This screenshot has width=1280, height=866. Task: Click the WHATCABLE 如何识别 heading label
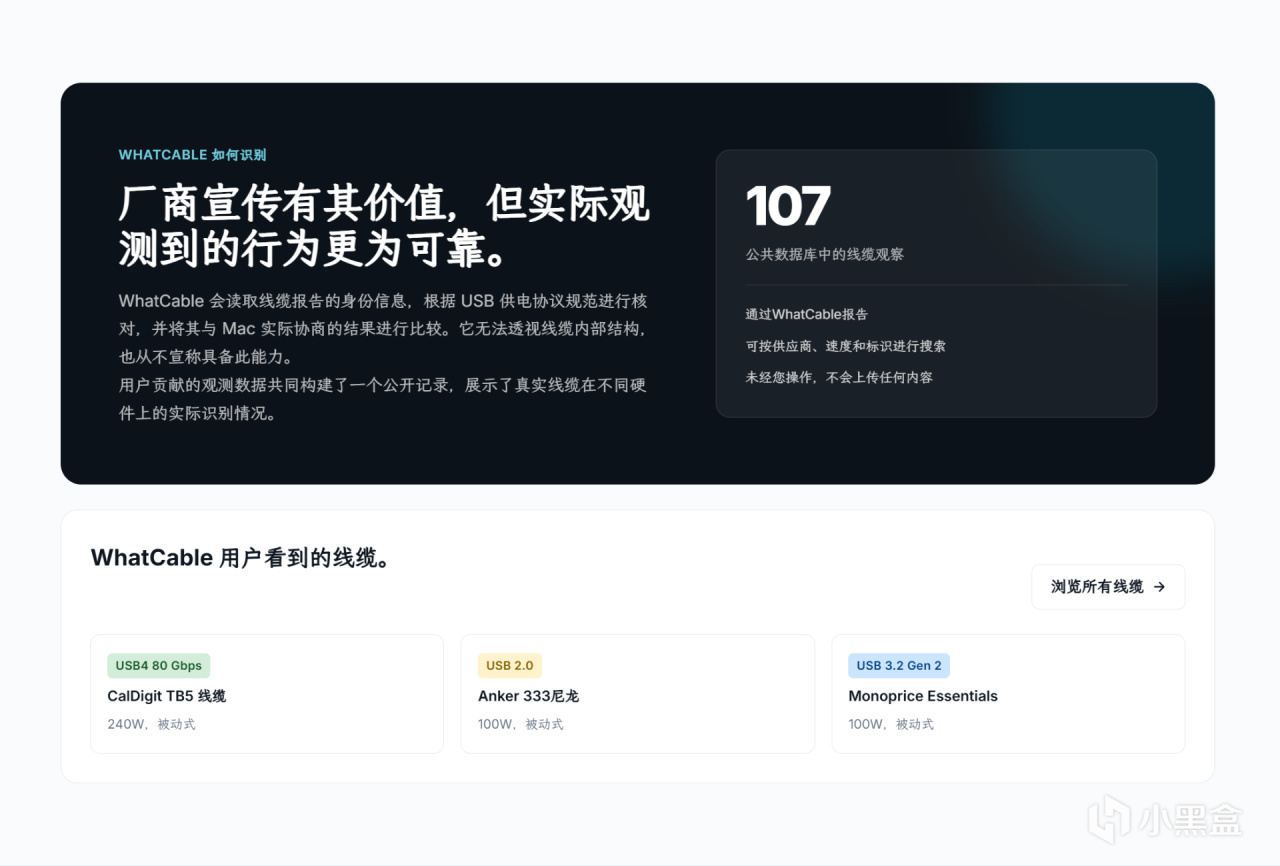pos(192,155)
